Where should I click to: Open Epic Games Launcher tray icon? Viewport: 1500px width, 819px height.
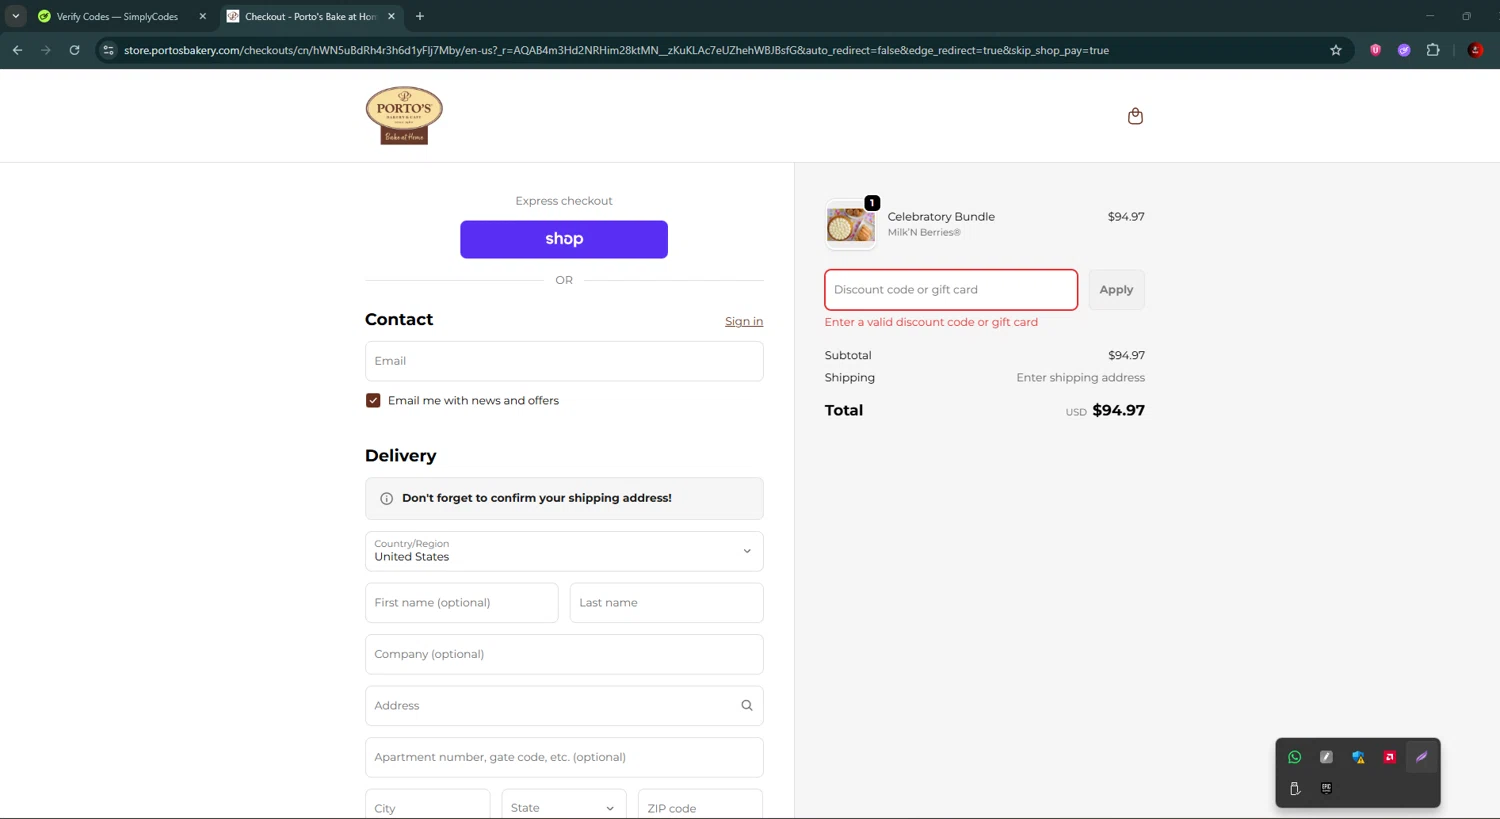(x=1326, y=788)
